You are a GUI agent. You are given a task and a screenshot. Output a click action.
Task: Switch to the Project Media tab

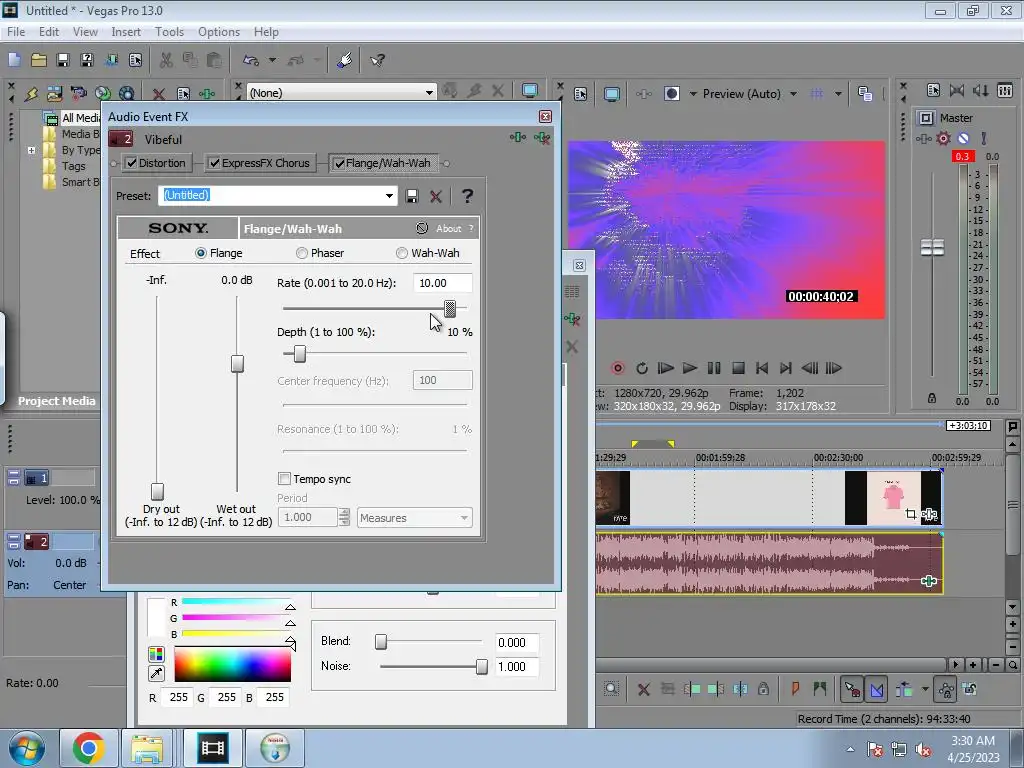coord(56,401)
